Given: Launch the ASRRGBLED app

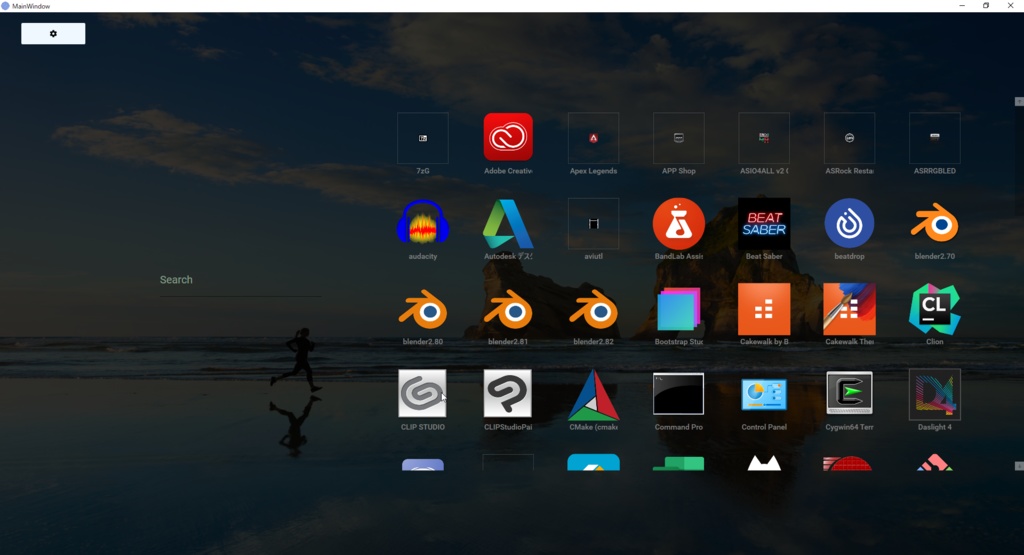Looking at the screenshot, I should click(x=935, y=138).
